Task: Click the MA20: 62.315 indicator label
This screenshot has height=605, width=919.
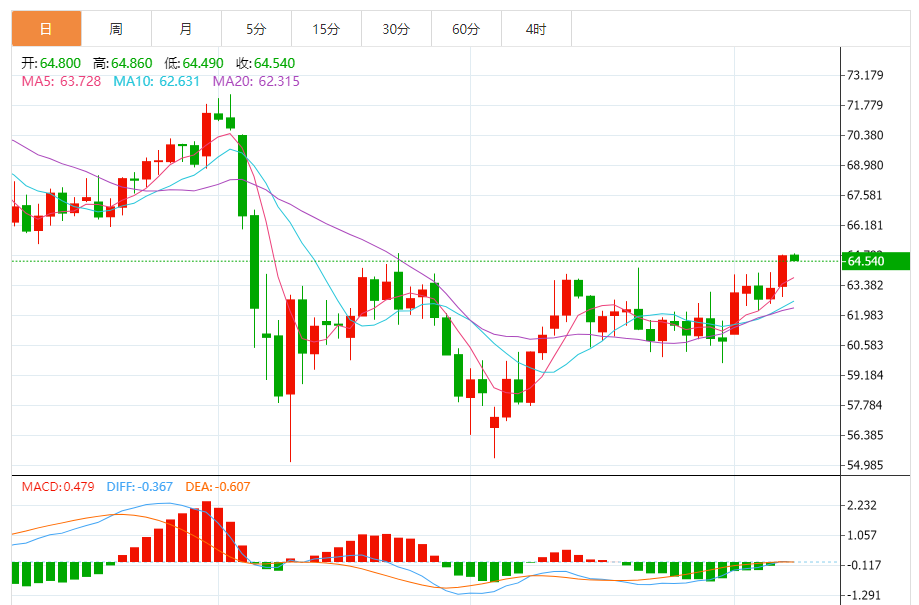Action: coord(256,81)
